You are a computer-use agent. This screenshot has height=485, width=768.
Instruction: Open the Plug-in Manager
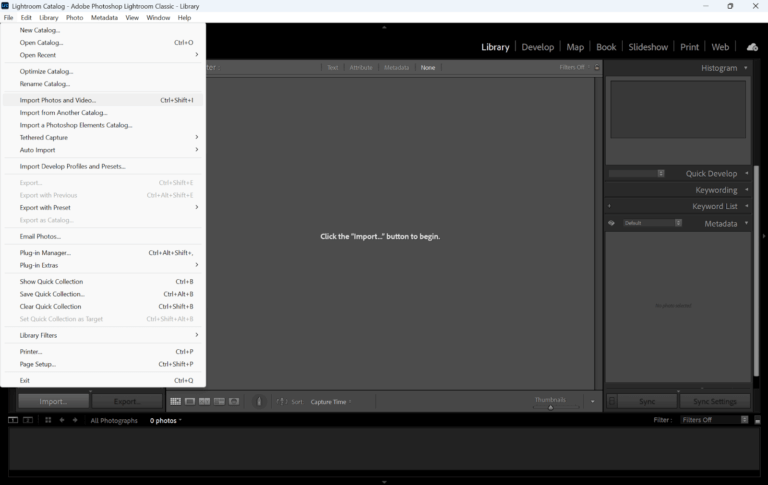tap(103, 253)
